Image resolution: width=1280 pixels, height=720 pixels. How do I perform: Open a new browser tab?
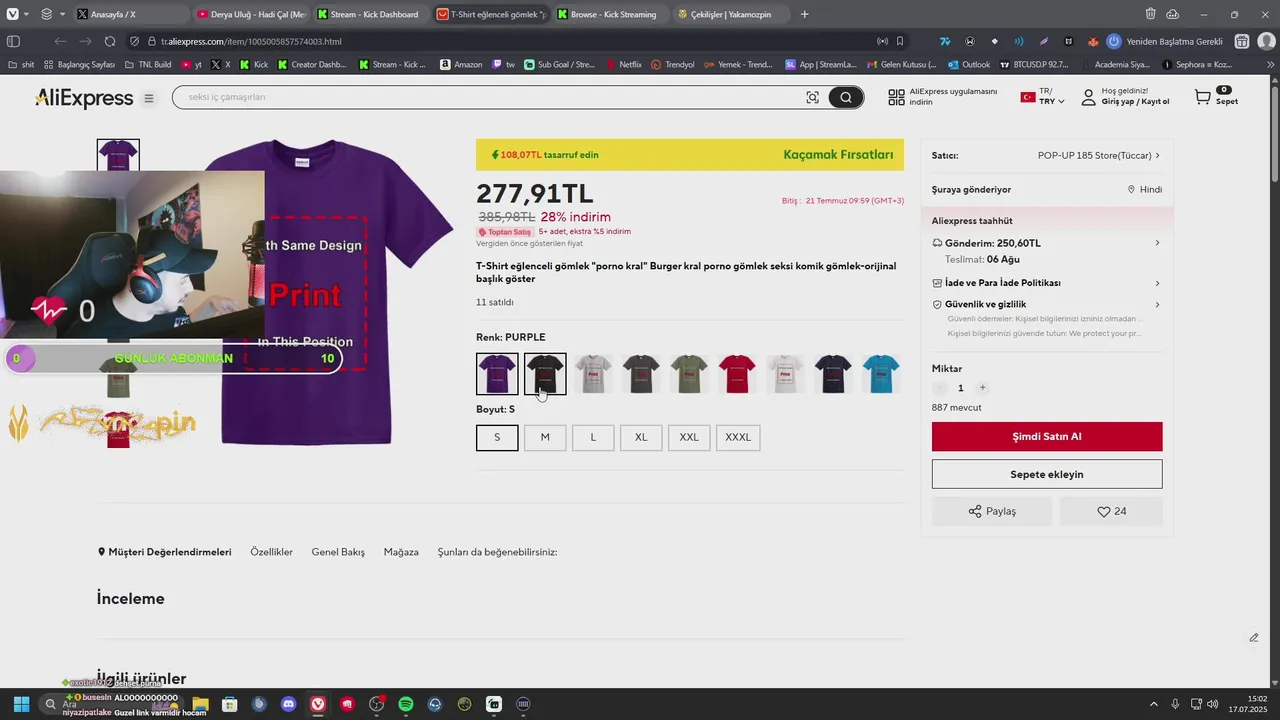[805, 14]
